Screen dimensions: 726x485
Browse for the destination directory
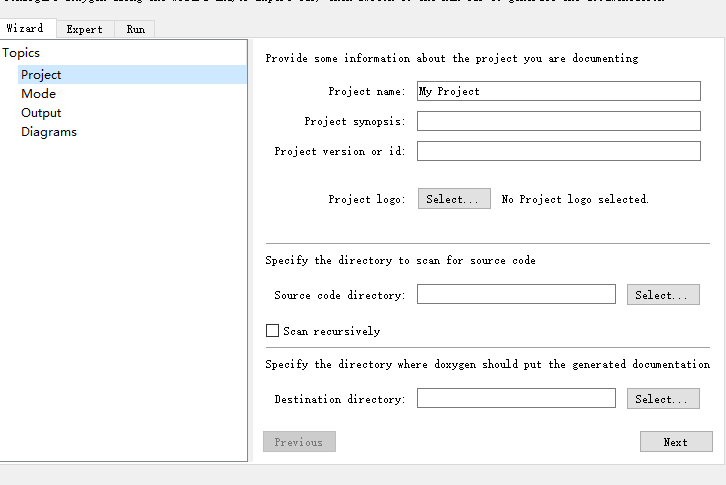(x=663, y=399)
